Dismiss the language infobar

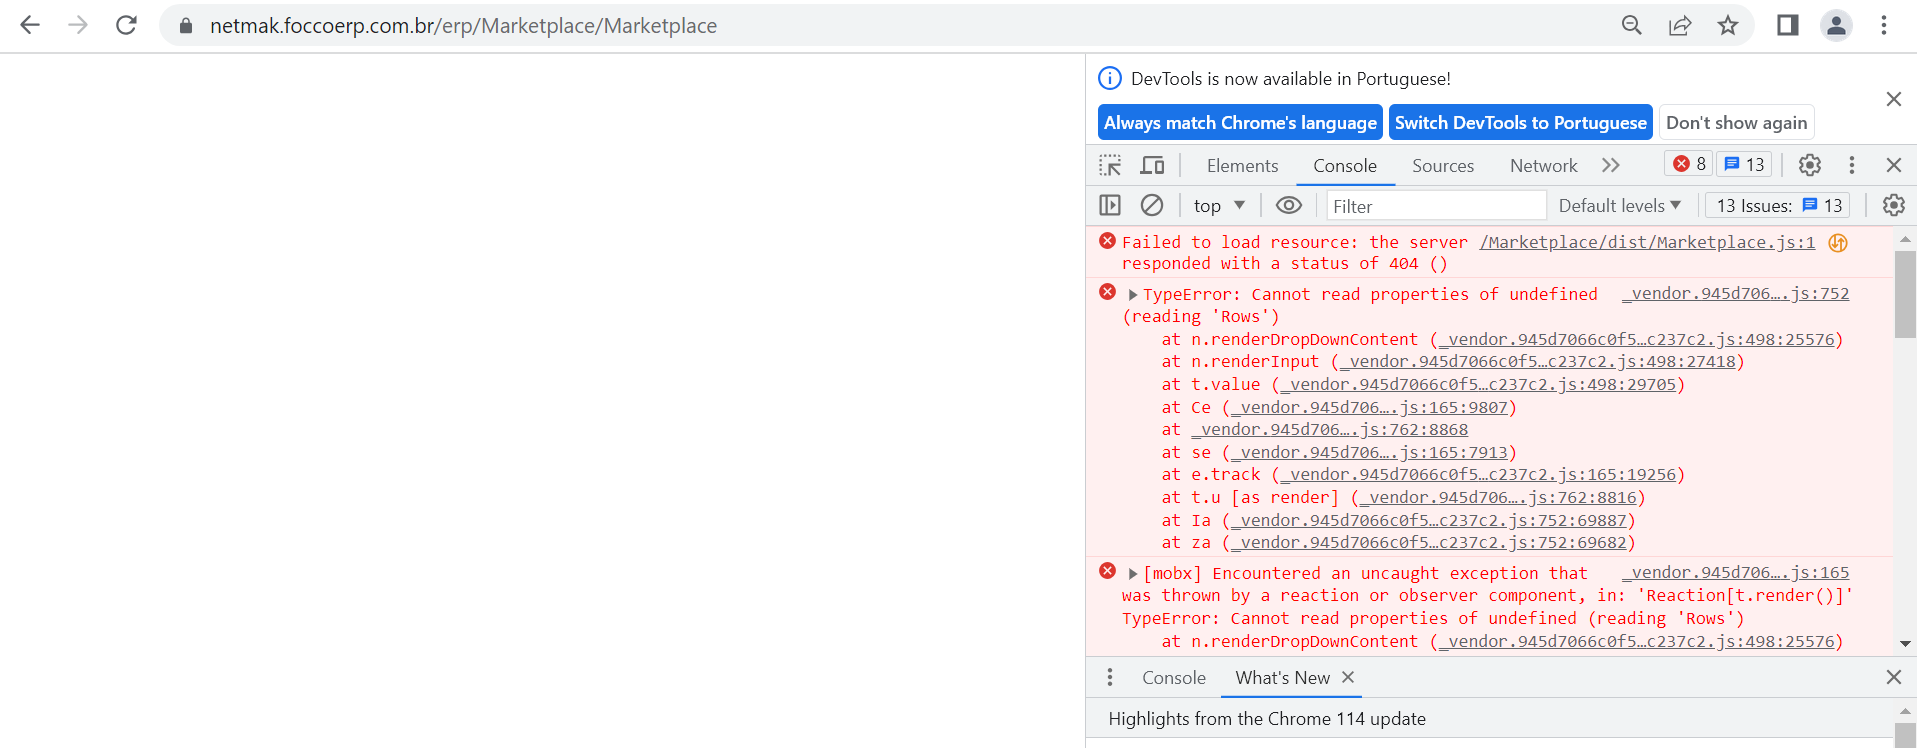pos(1894,99)
